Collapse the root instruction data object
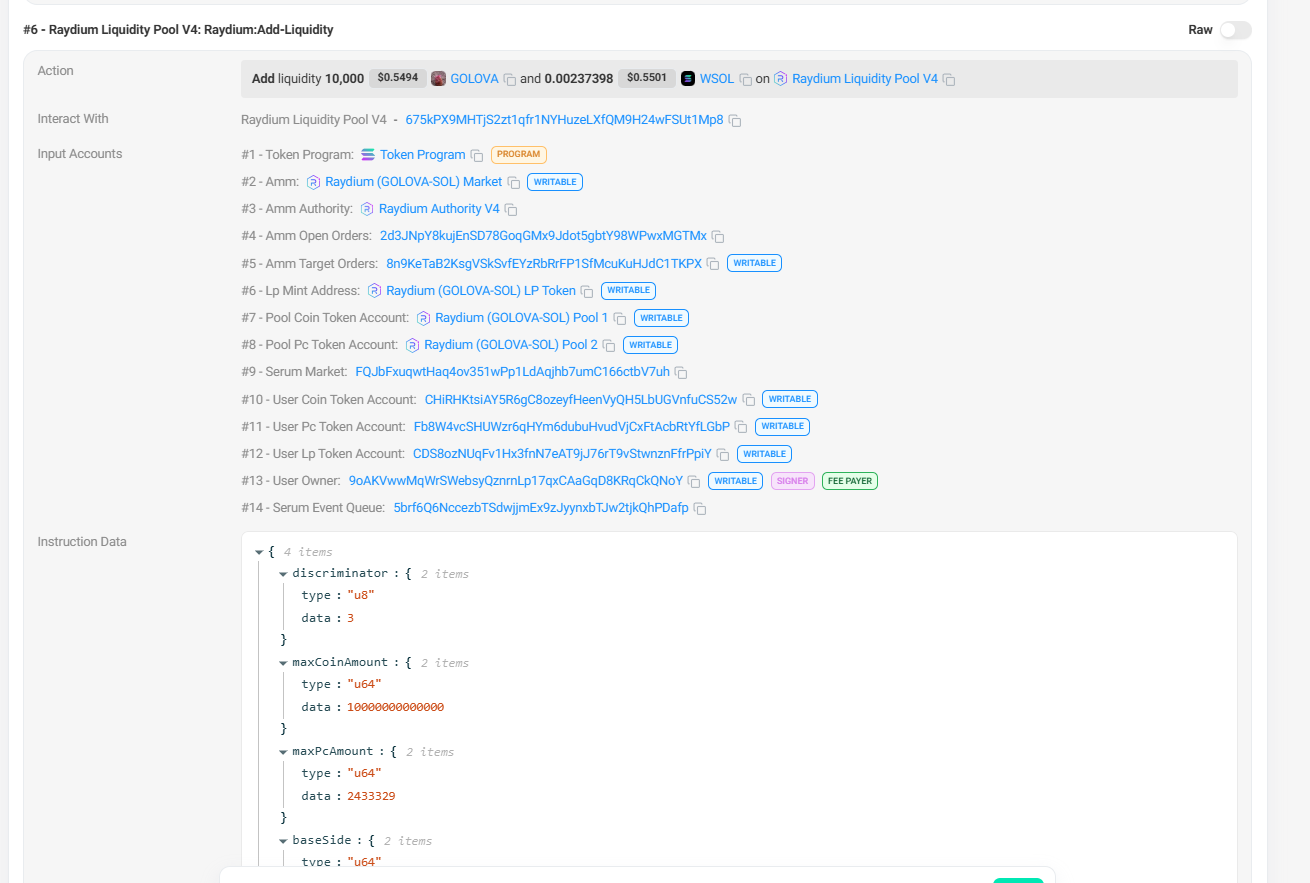The image size is (1310, 883). point(259,552)
